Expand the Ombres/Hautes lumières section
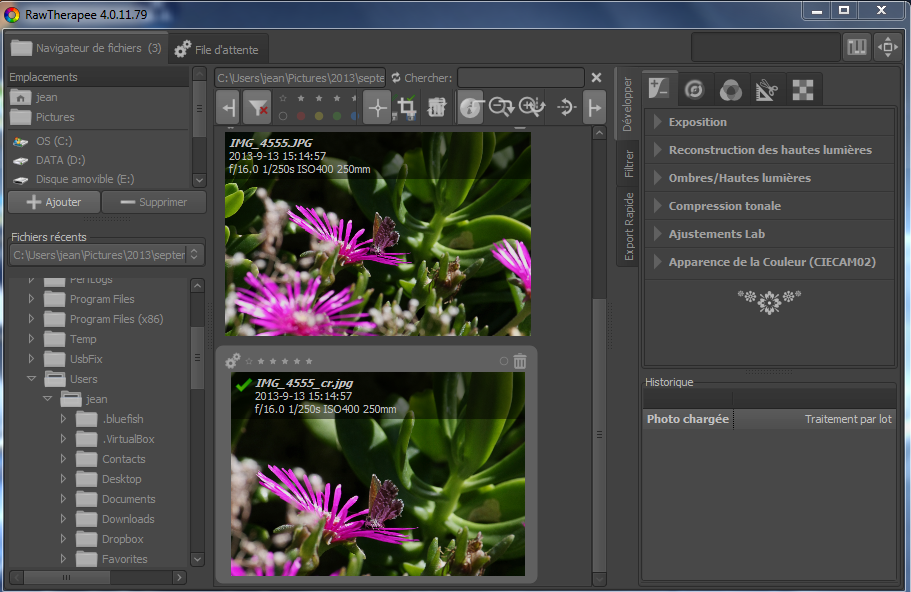Image resolution: width=911 pixels, height=592 pixels. pos(769,178)
